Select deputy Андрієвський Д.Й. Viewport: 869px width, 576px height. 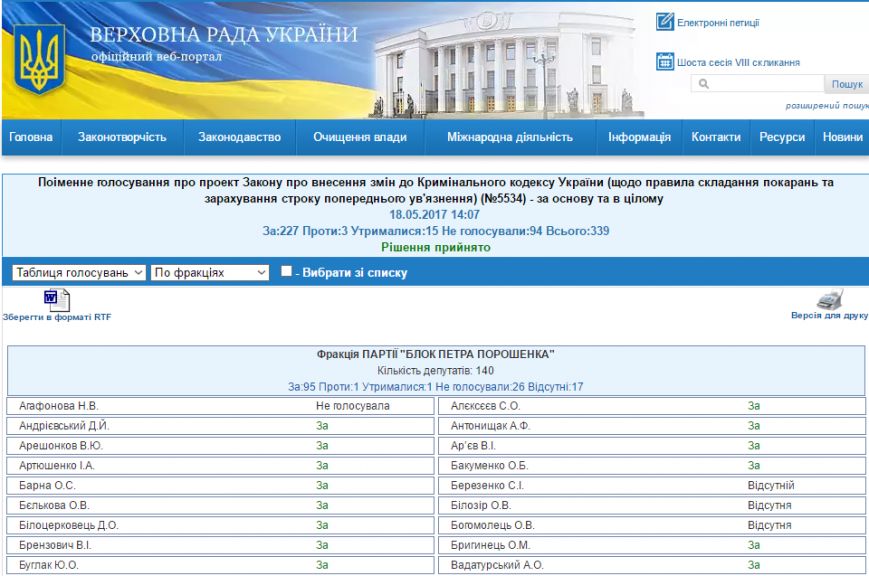(64, 426)
